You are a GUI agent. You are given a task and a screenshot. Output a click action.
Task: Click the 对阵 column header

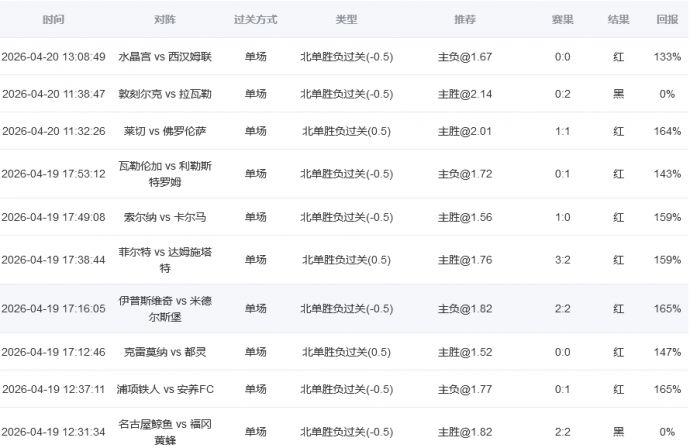[165, 20]
